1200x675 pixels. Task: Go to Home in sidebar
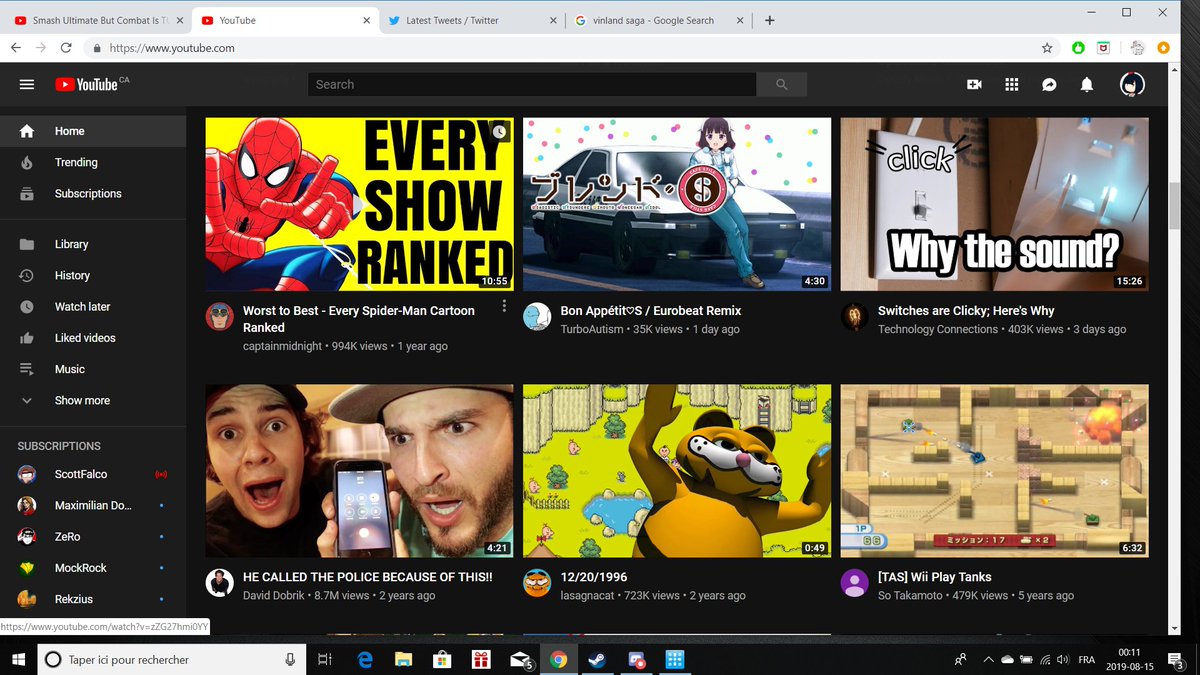[93, 131]
